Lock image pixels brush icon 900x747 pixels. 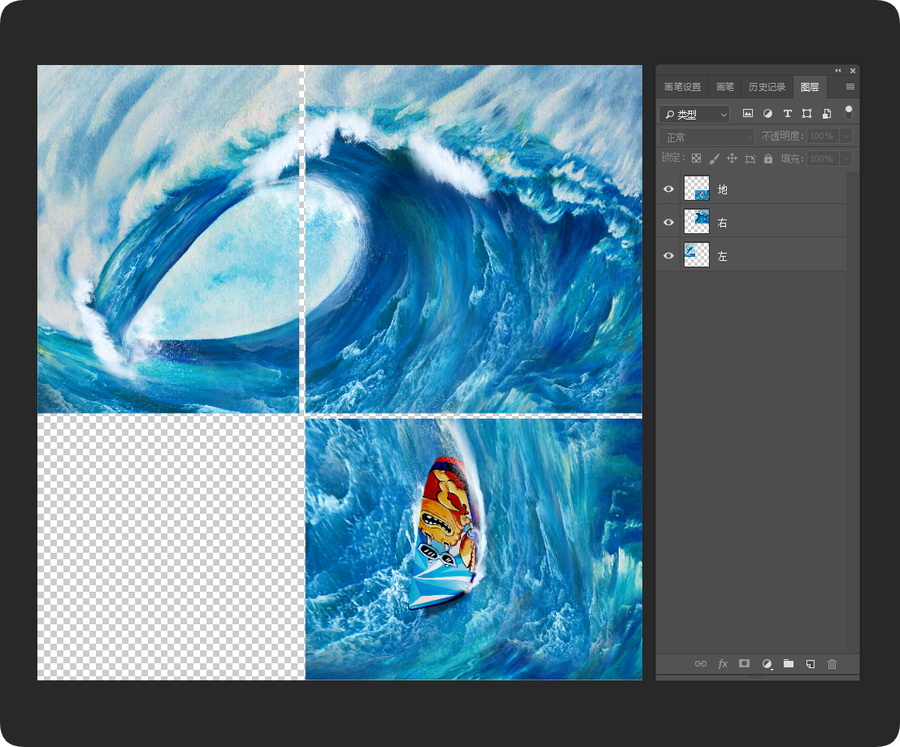coord(714,158)
